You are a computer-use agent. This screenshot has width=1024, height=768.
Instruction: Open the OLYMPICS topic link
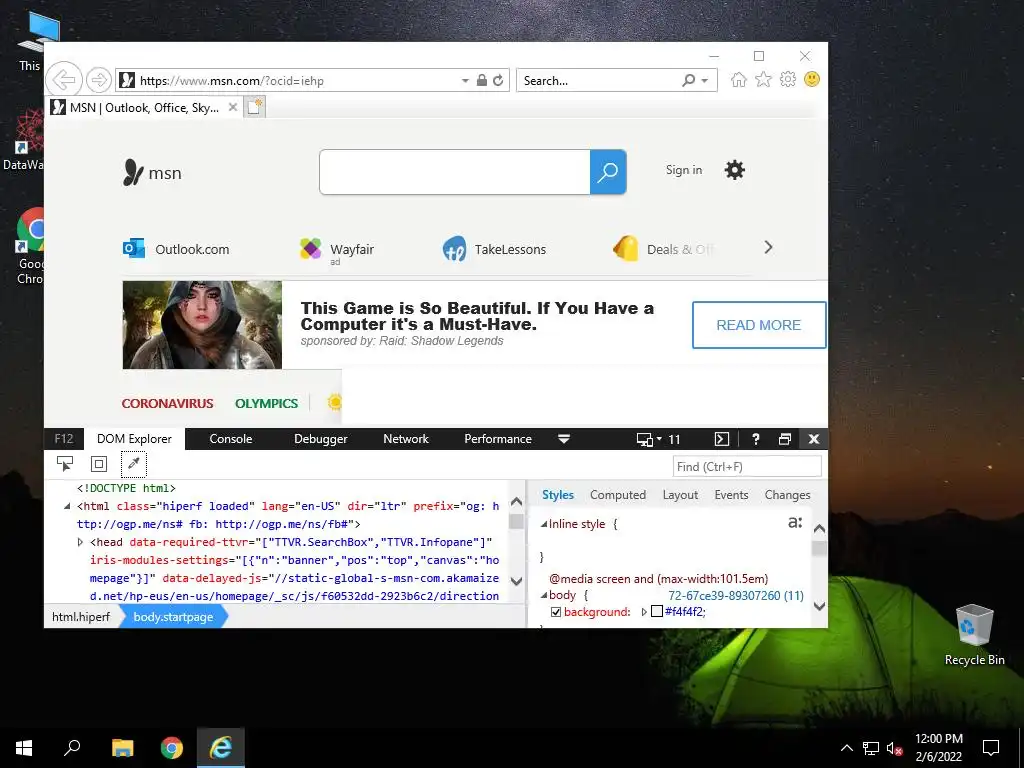pos(266,404)
